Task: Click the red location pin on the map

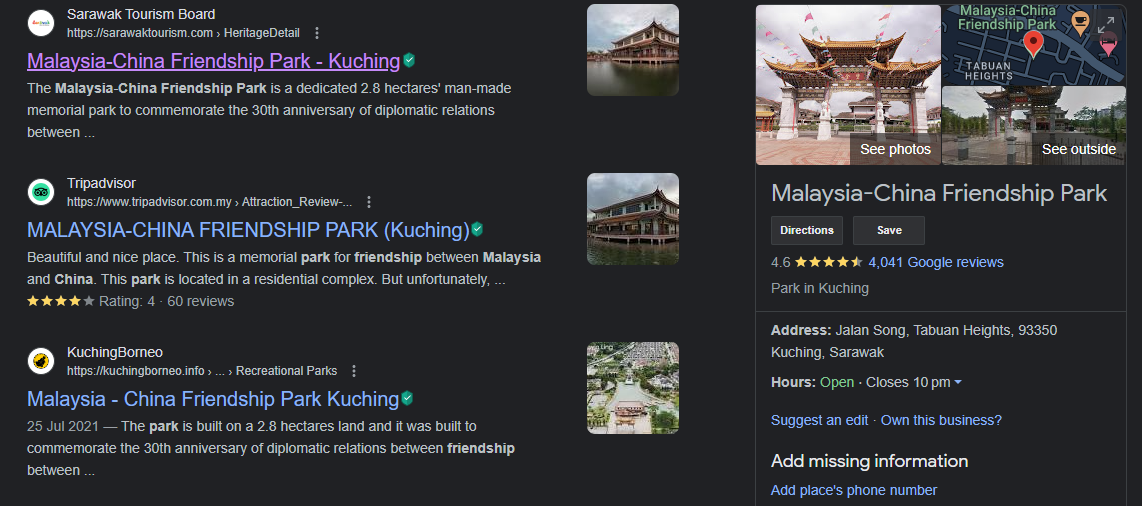Action: 1033,44
